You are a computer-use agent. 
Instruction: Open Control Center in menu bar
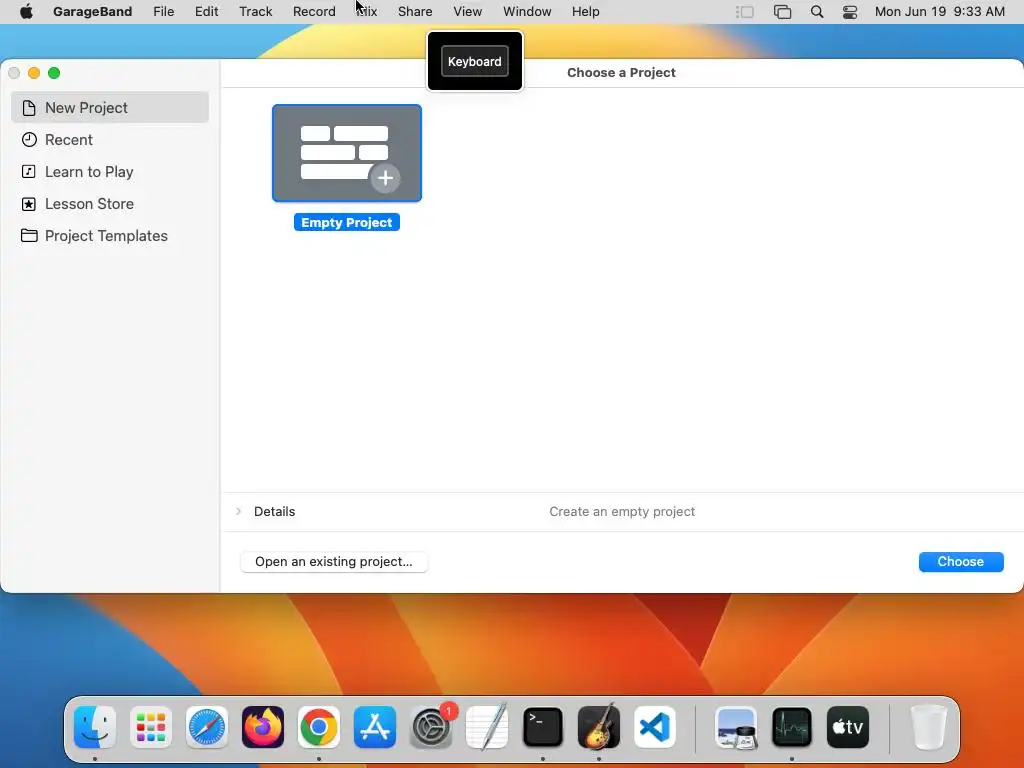click(850, 12)
